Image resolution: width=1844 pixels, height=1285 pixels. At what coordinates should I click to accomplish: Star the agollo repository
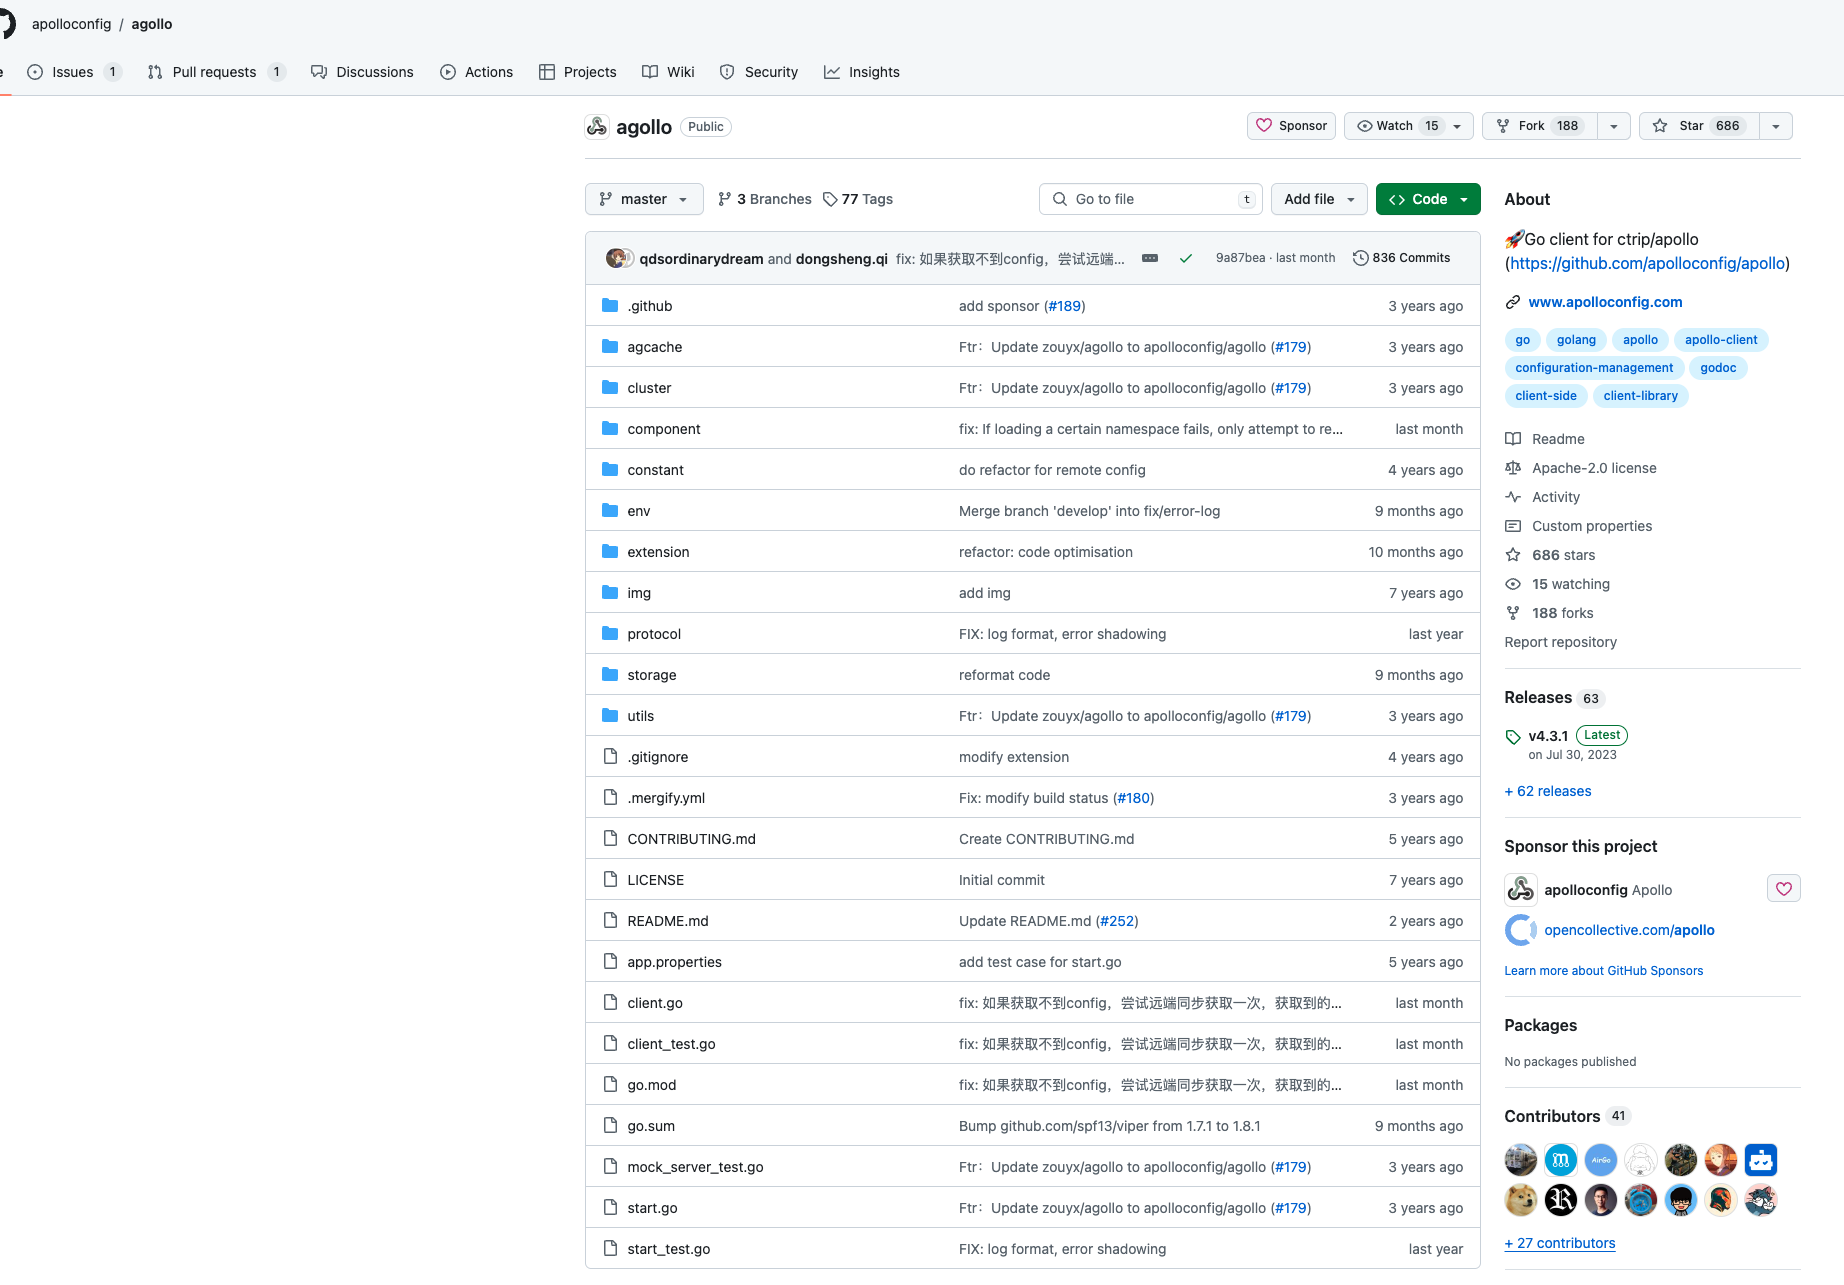tap(1699, 126)
